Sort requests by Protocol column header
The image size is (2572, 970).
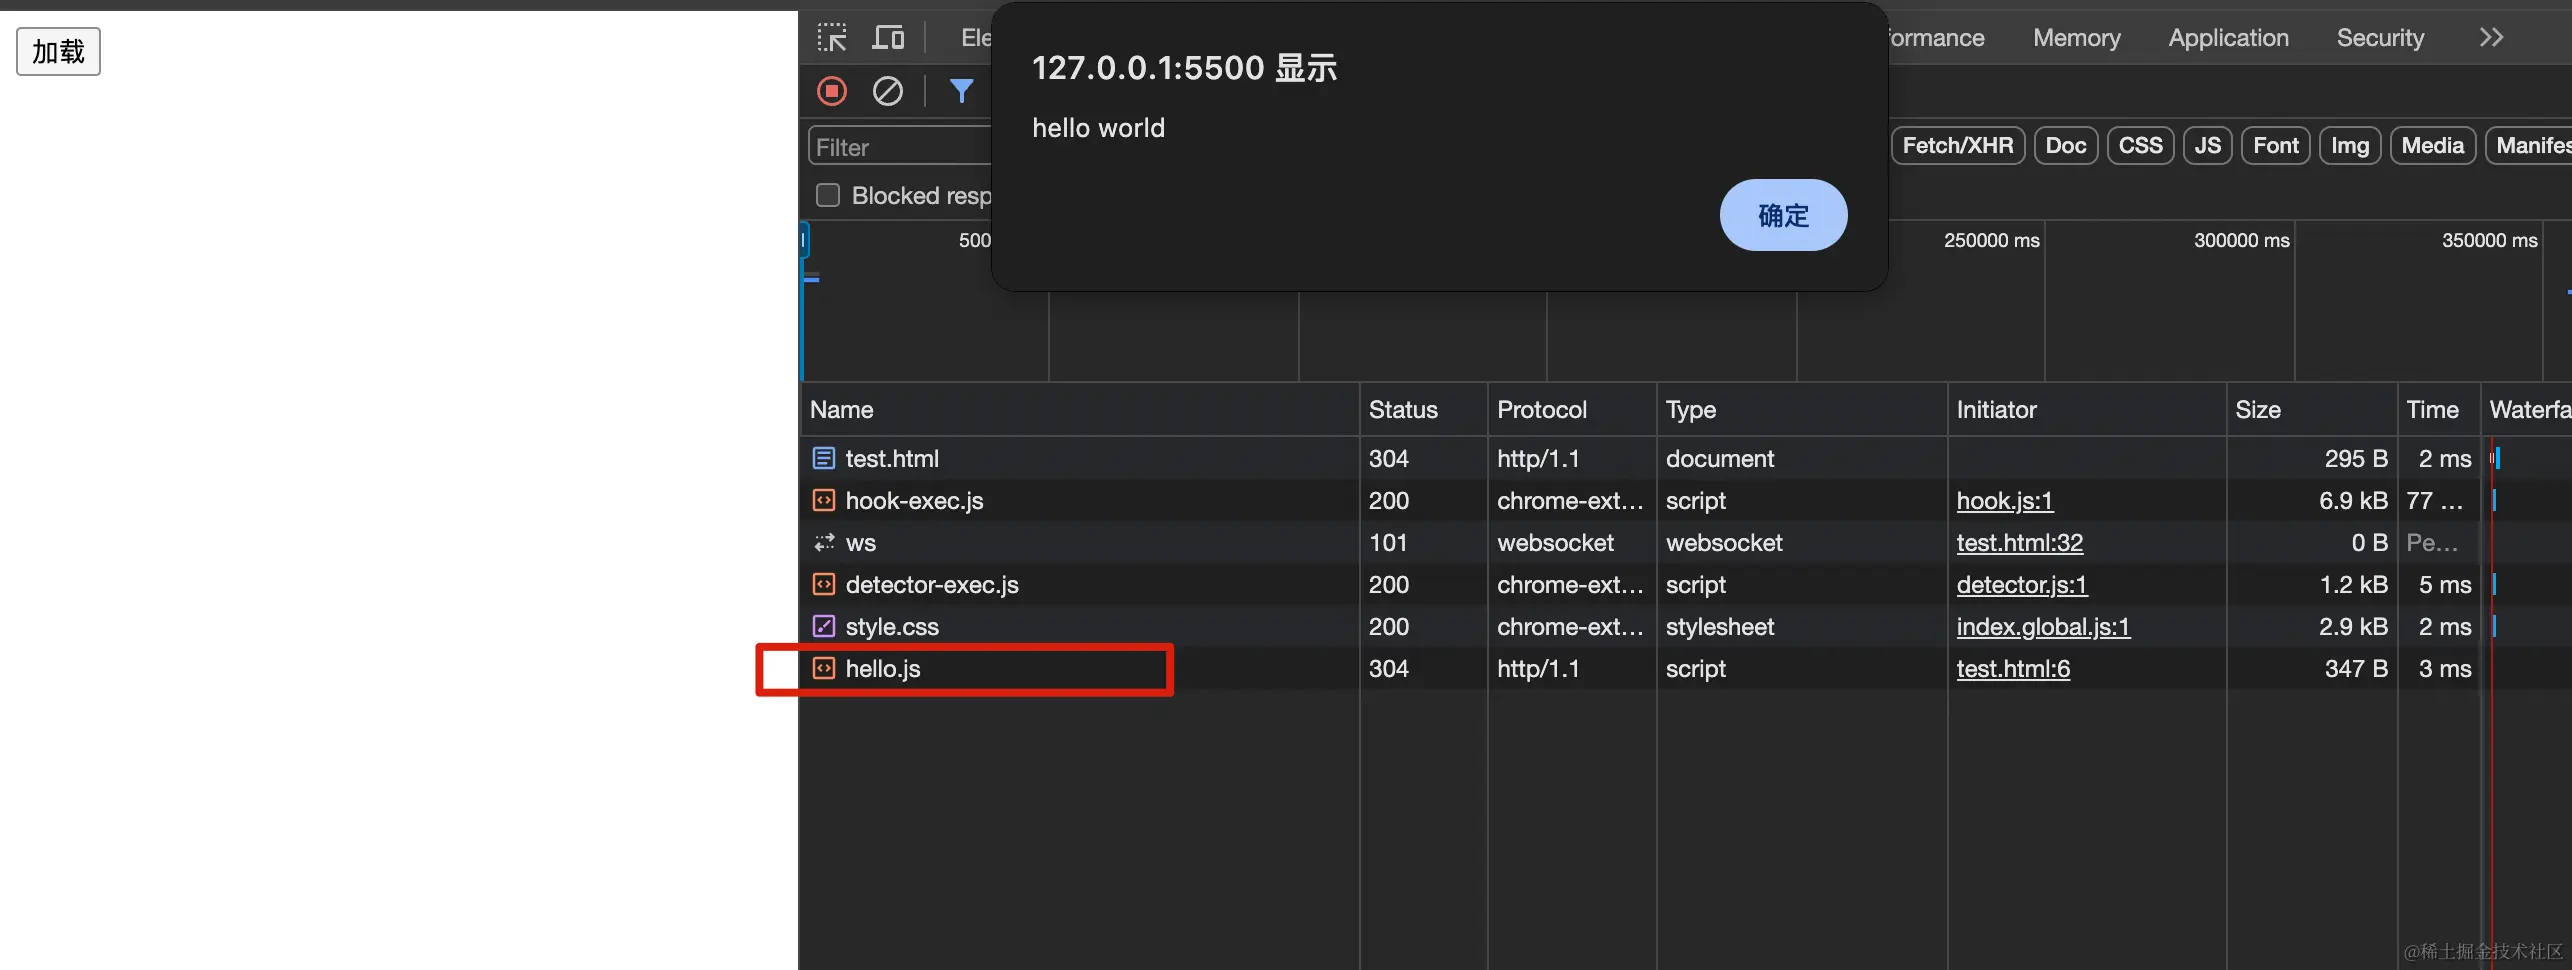[1572, 410]
